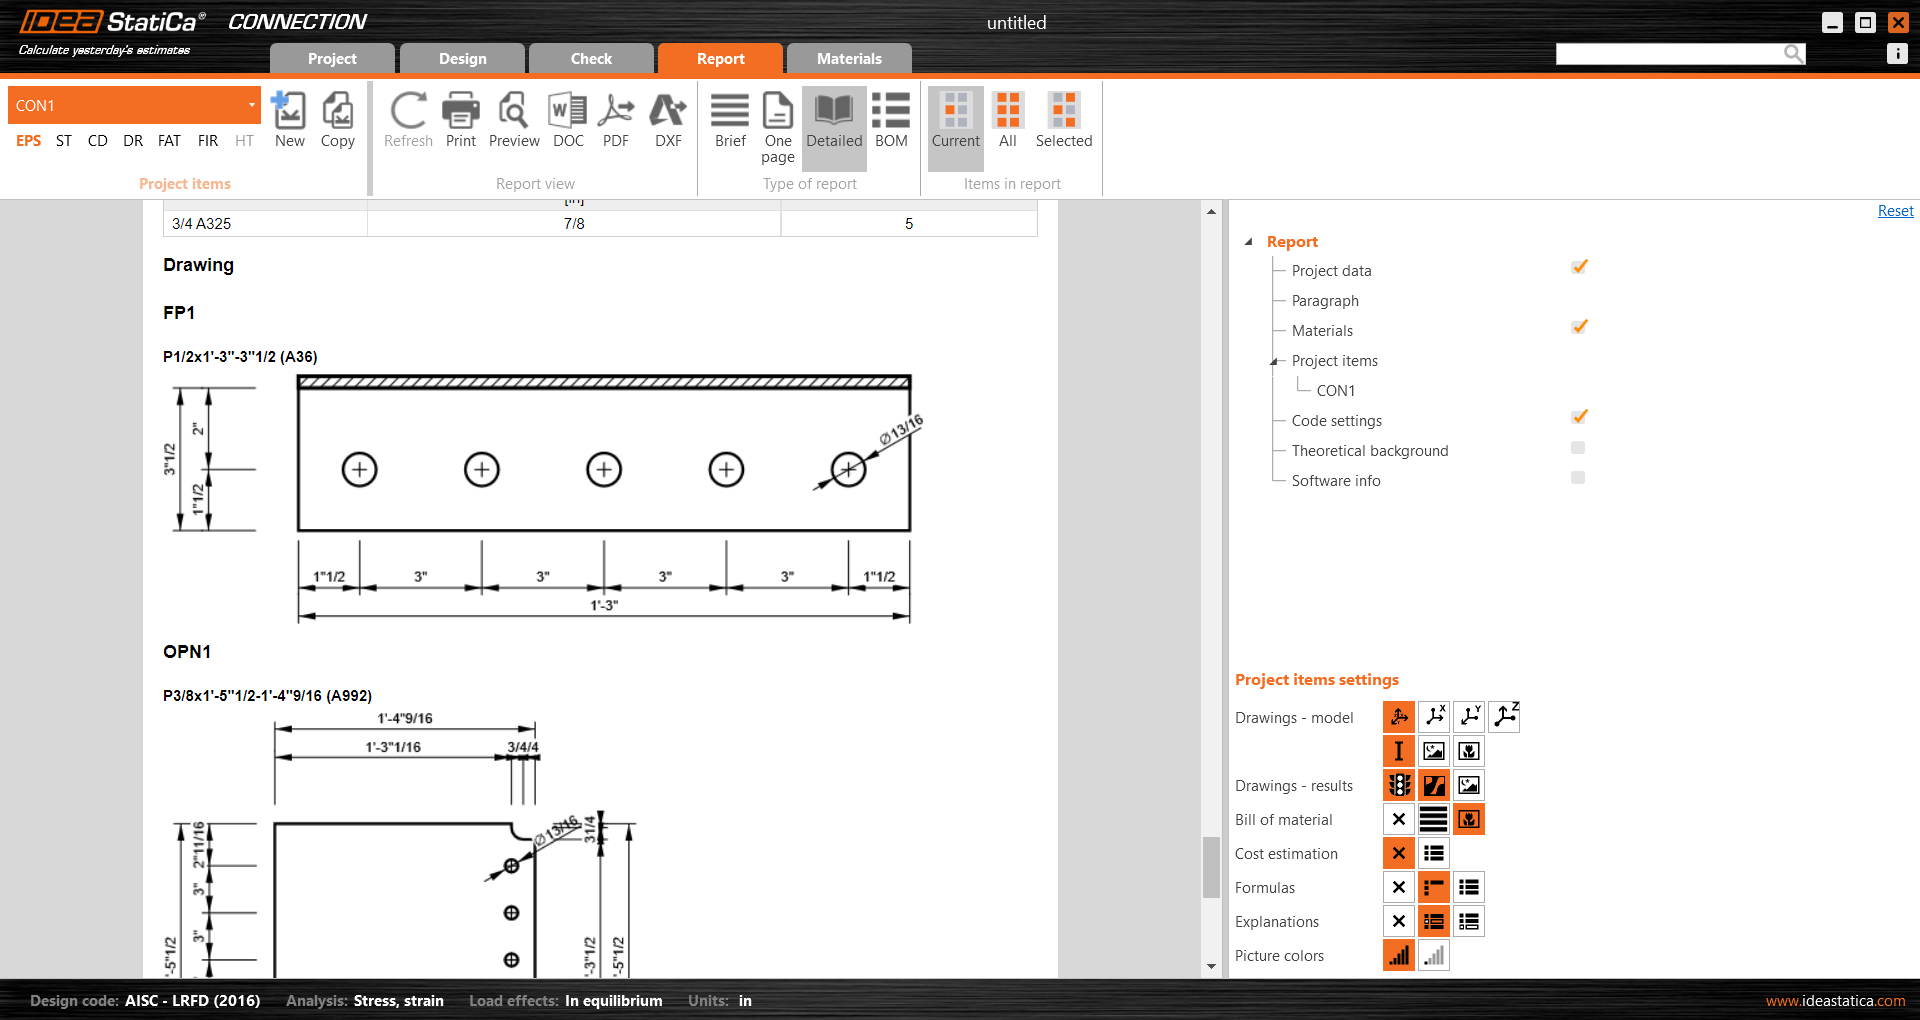Screen dimensions: 1920x1020
Task: Collapse the Project items tree node
Action: [1274, 361]
